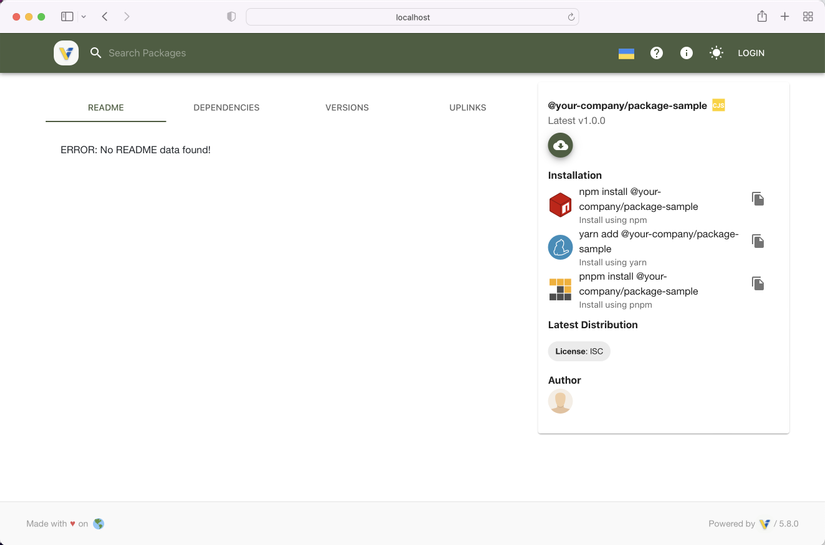Click the earth globe icon in footer
Viewport: 825px width, 545px height.
tap(98, 524)
